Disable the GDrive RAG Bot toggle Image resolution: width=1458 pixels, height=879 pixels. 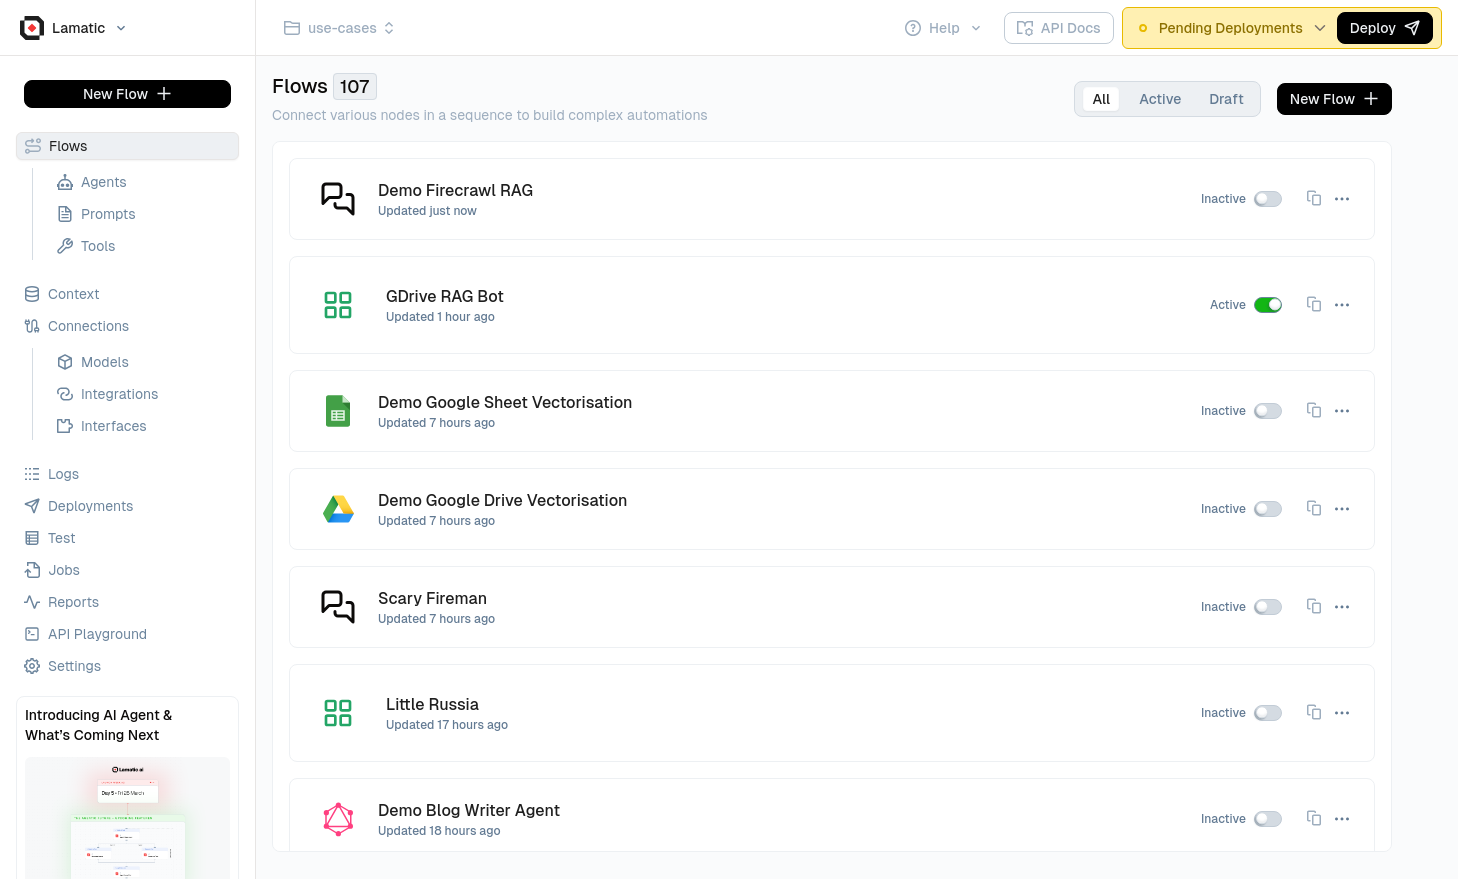pos(1268,305)
